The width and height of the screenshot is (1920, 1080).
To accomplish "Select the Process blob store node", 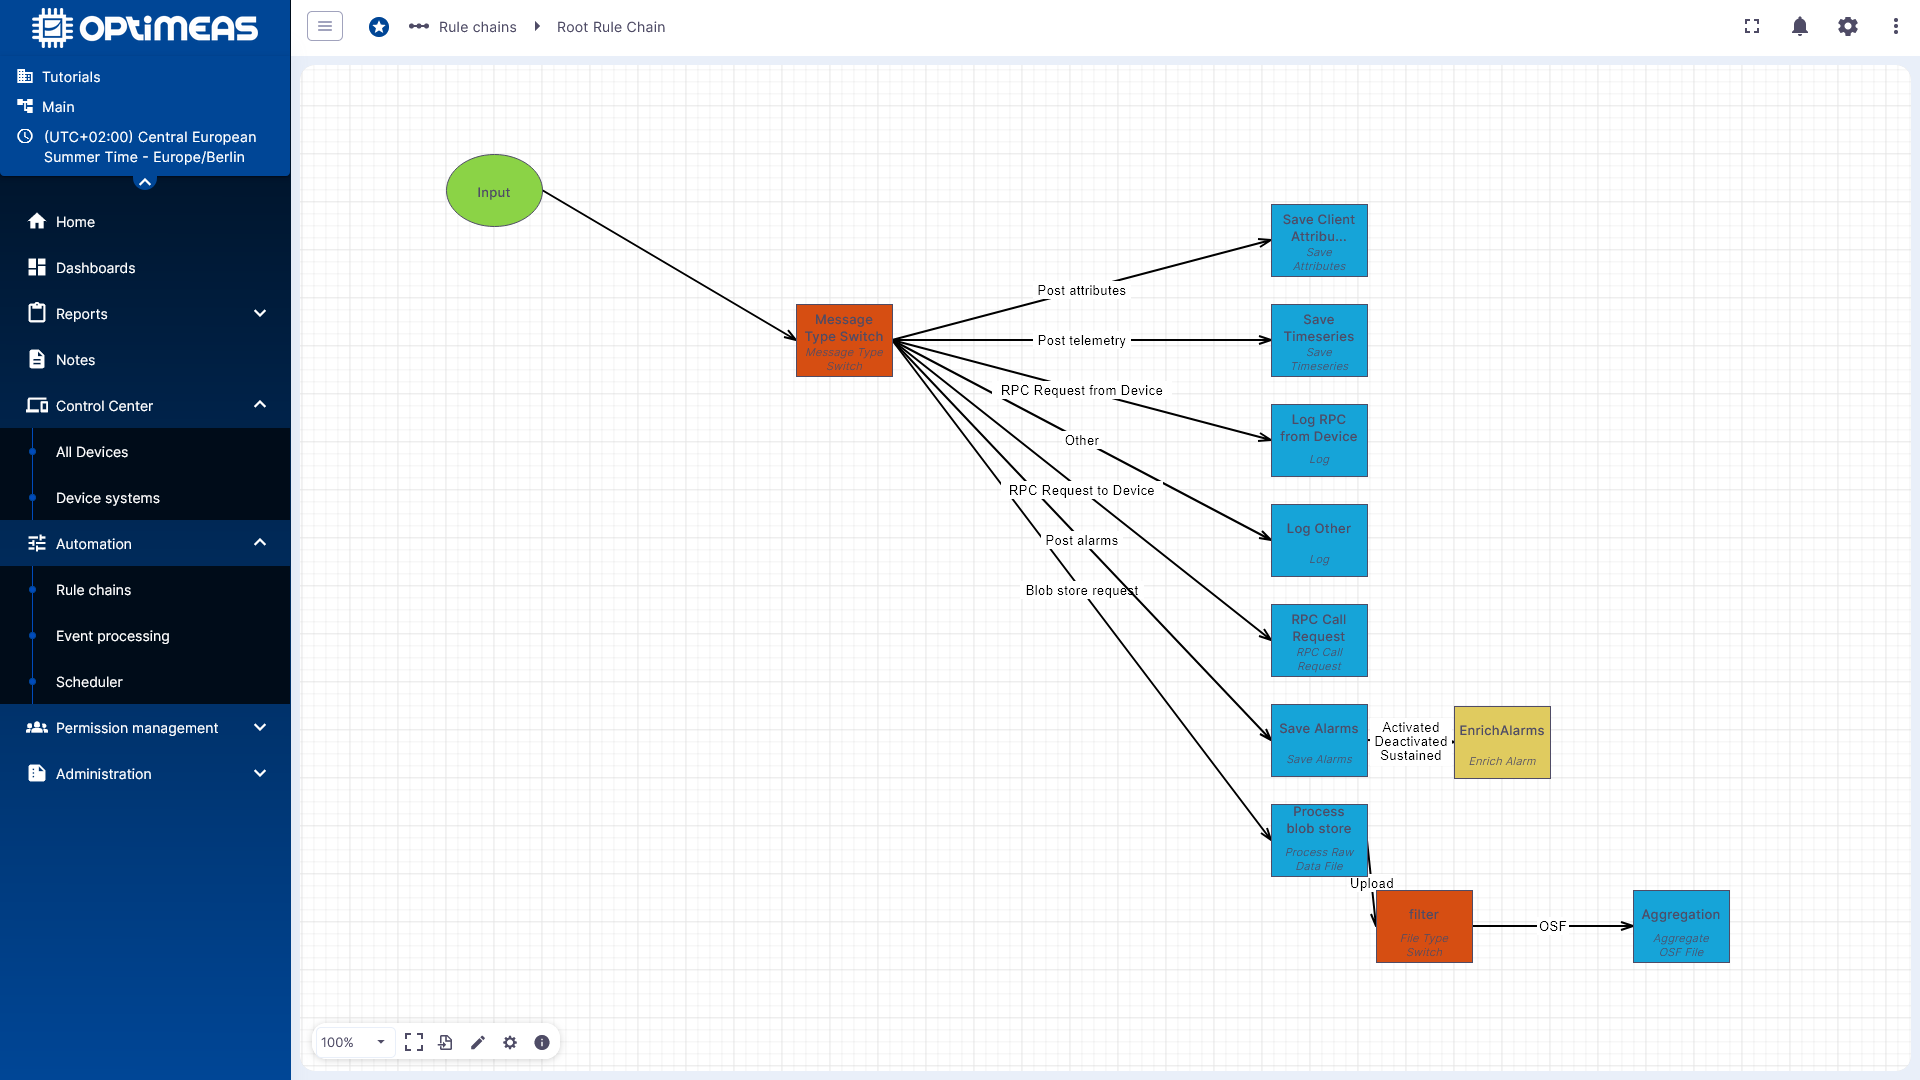I will tap(1319, 841).
